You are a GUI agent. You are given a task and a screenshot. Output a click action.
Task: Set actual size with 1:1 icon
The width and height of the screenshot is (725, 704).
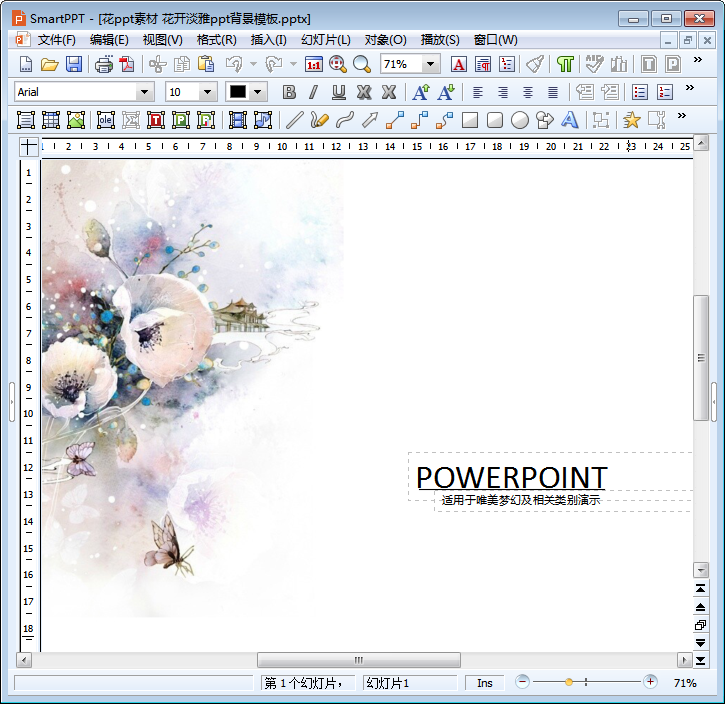pos(314,64)
